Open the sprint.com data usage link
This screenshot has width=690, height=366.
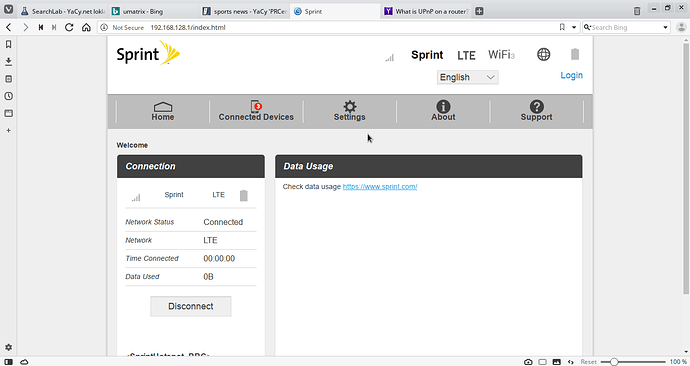tap(380, 187)
